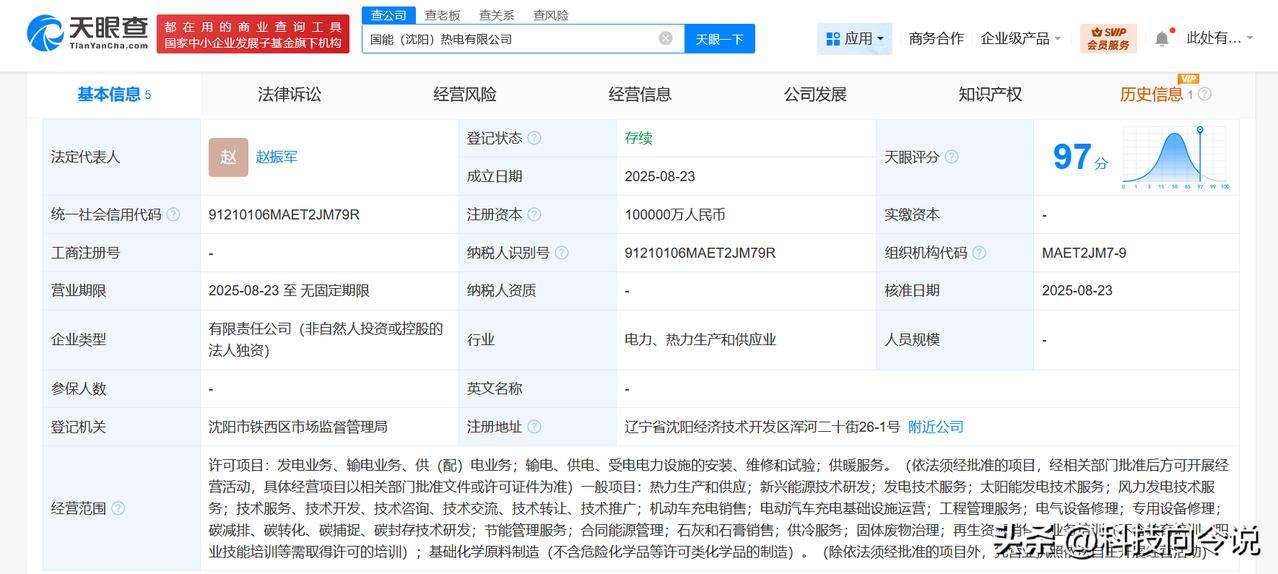Switch to the 历史信息 tab
Screen dimensions: 1278x574
[1151, 94]
